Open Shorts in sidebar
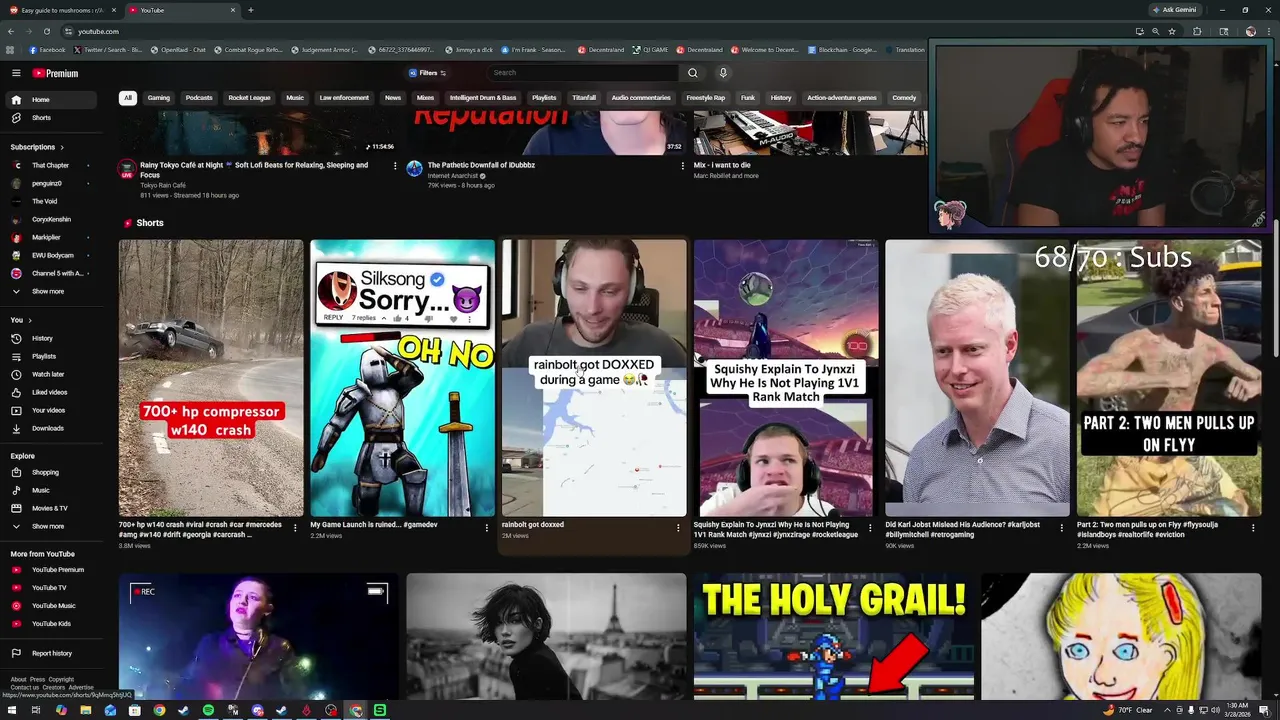The height and width of the screenshot is (720, 1280). (52, 118)
